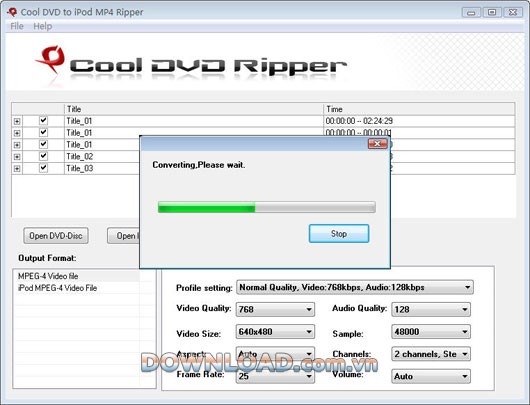Expand the Title_02 row
The image size is (530, 405).
(17, 157)
